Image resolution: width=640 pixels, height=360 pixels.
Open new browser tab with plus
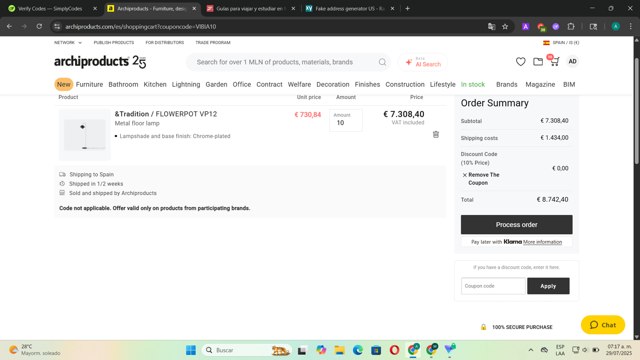(x=407, y=9)
